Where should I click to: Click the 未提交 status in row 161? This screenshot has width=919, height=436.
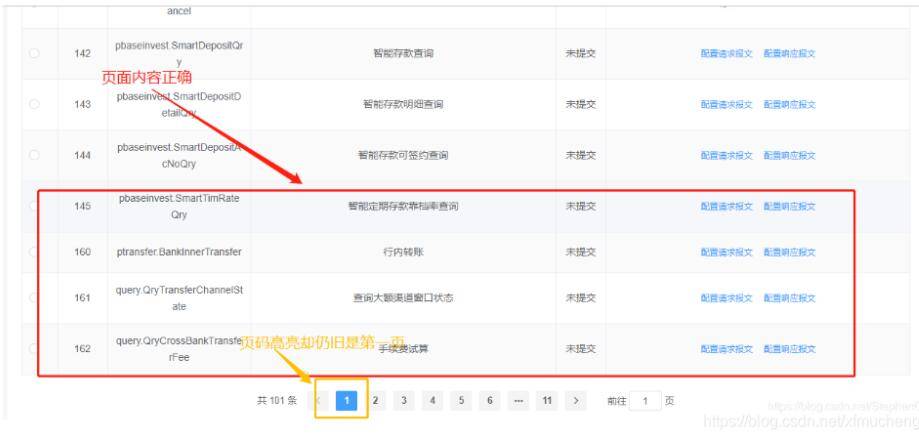tap(581, 298)
